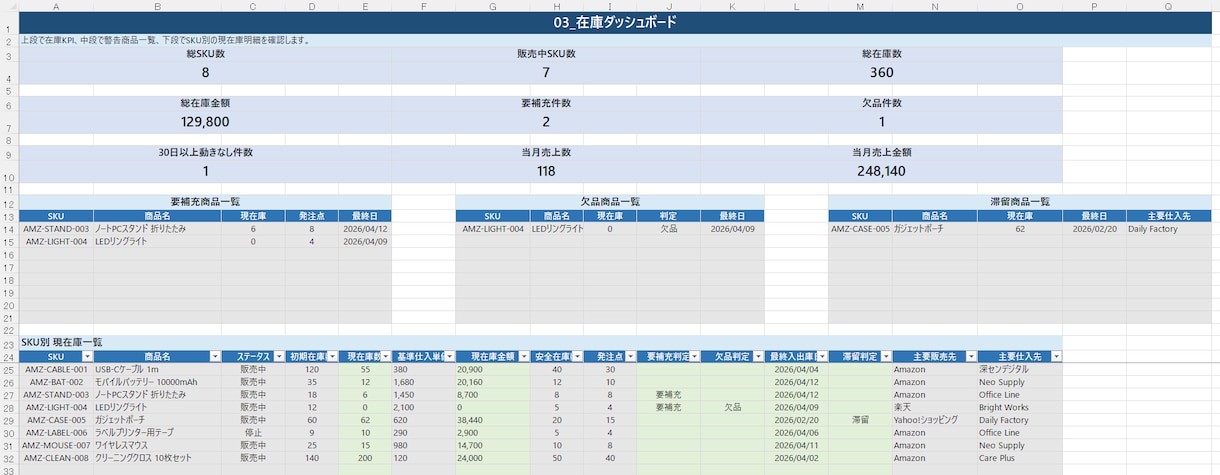The image size is (1220, 475).
Task: Click AMZ-LIGHT-004 in the 欠品商品一覧 table
Action: pyautogui.click(x=493, y=229)
